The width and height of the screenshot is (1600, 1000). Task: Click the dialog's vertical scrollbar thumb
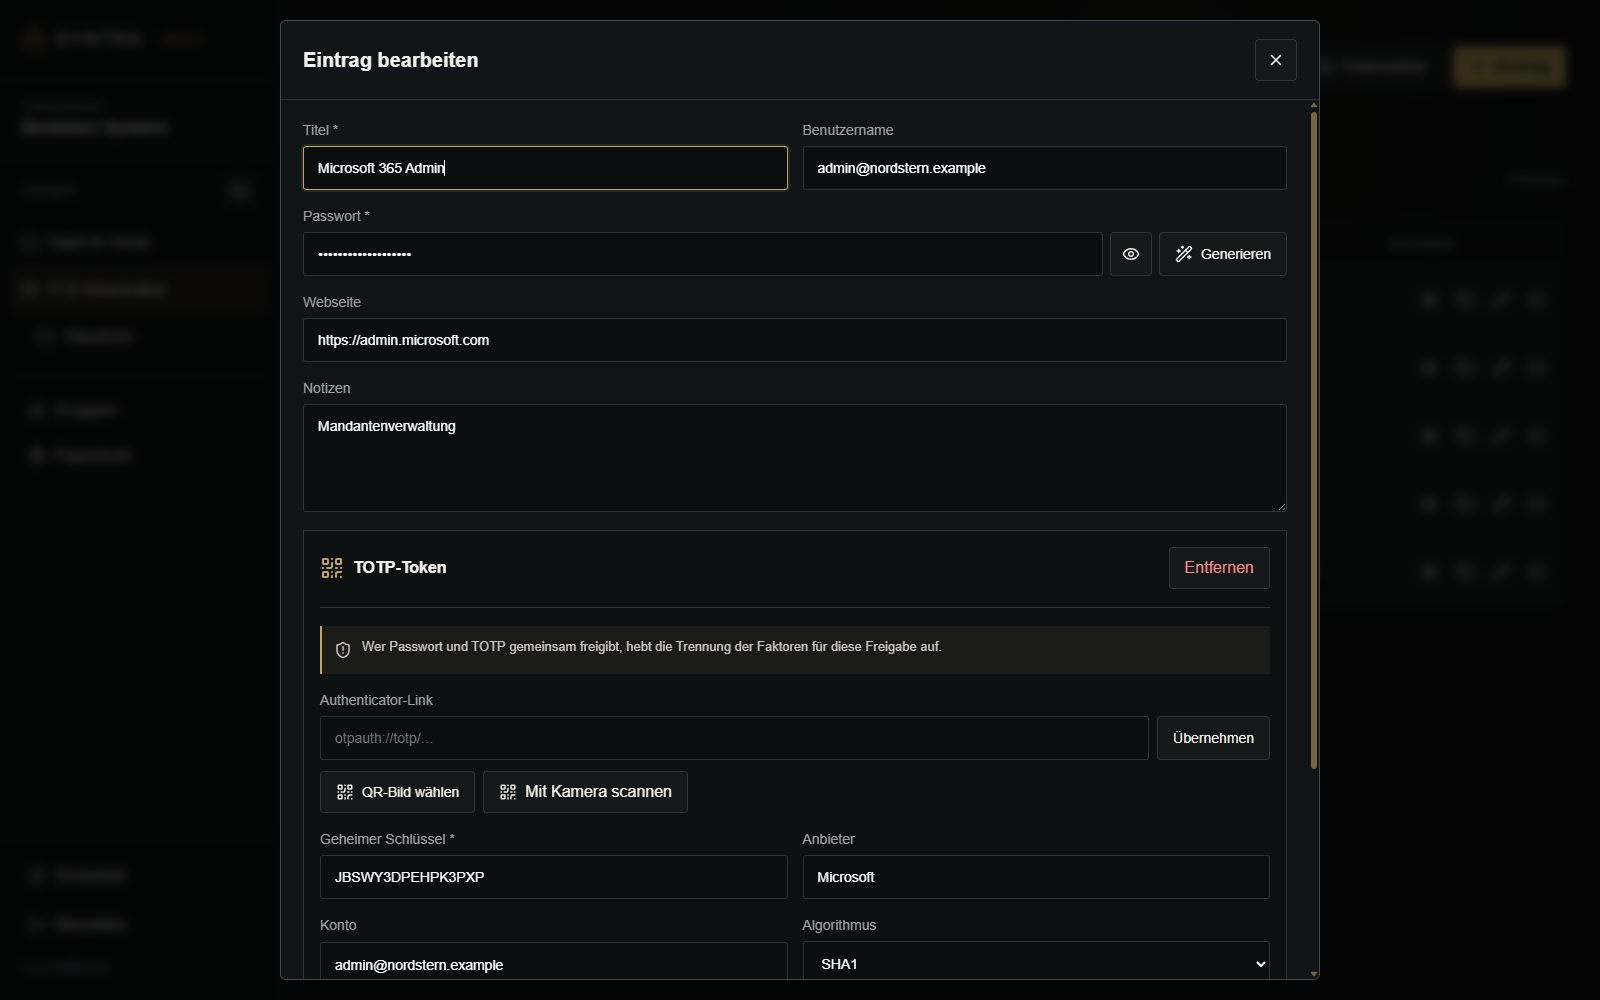point(1313,440)
